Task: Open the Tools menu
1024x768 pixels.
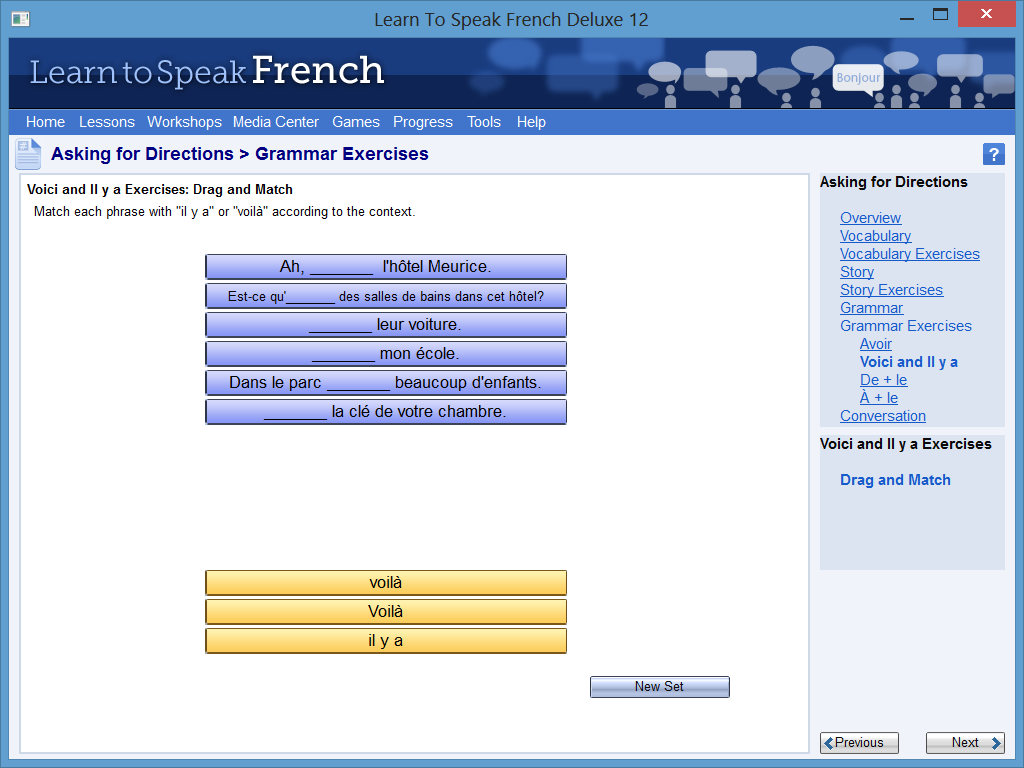Action: coord(484,122)
